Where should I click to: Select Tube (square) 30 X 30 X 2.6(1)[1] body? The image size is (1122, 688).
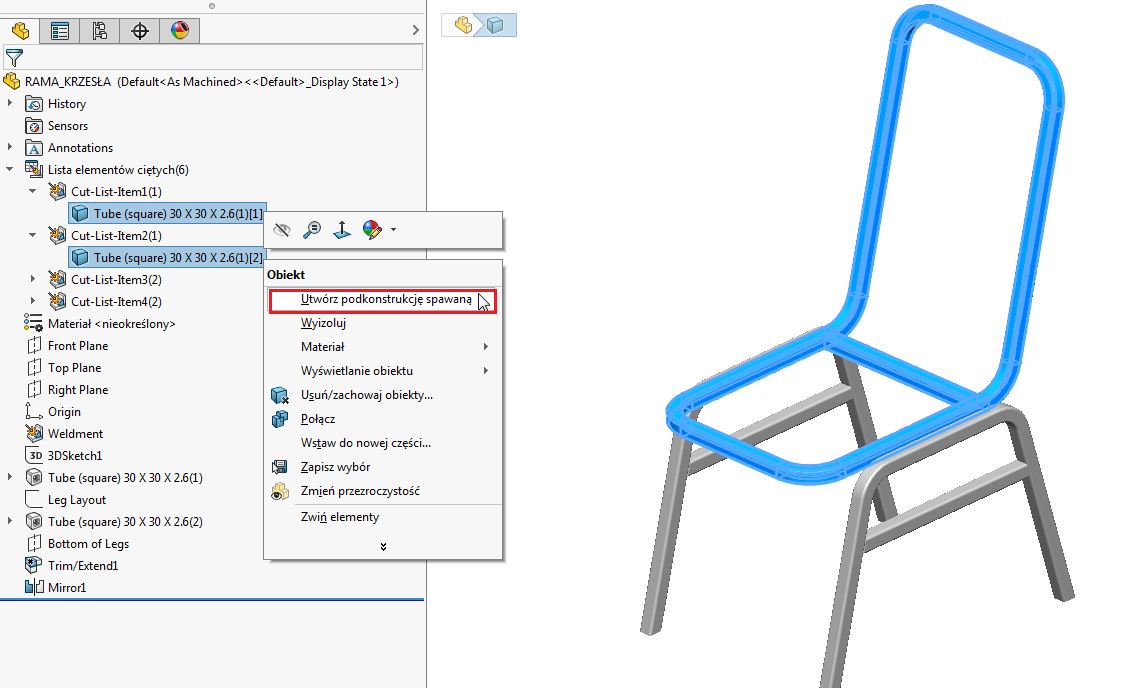168,213
